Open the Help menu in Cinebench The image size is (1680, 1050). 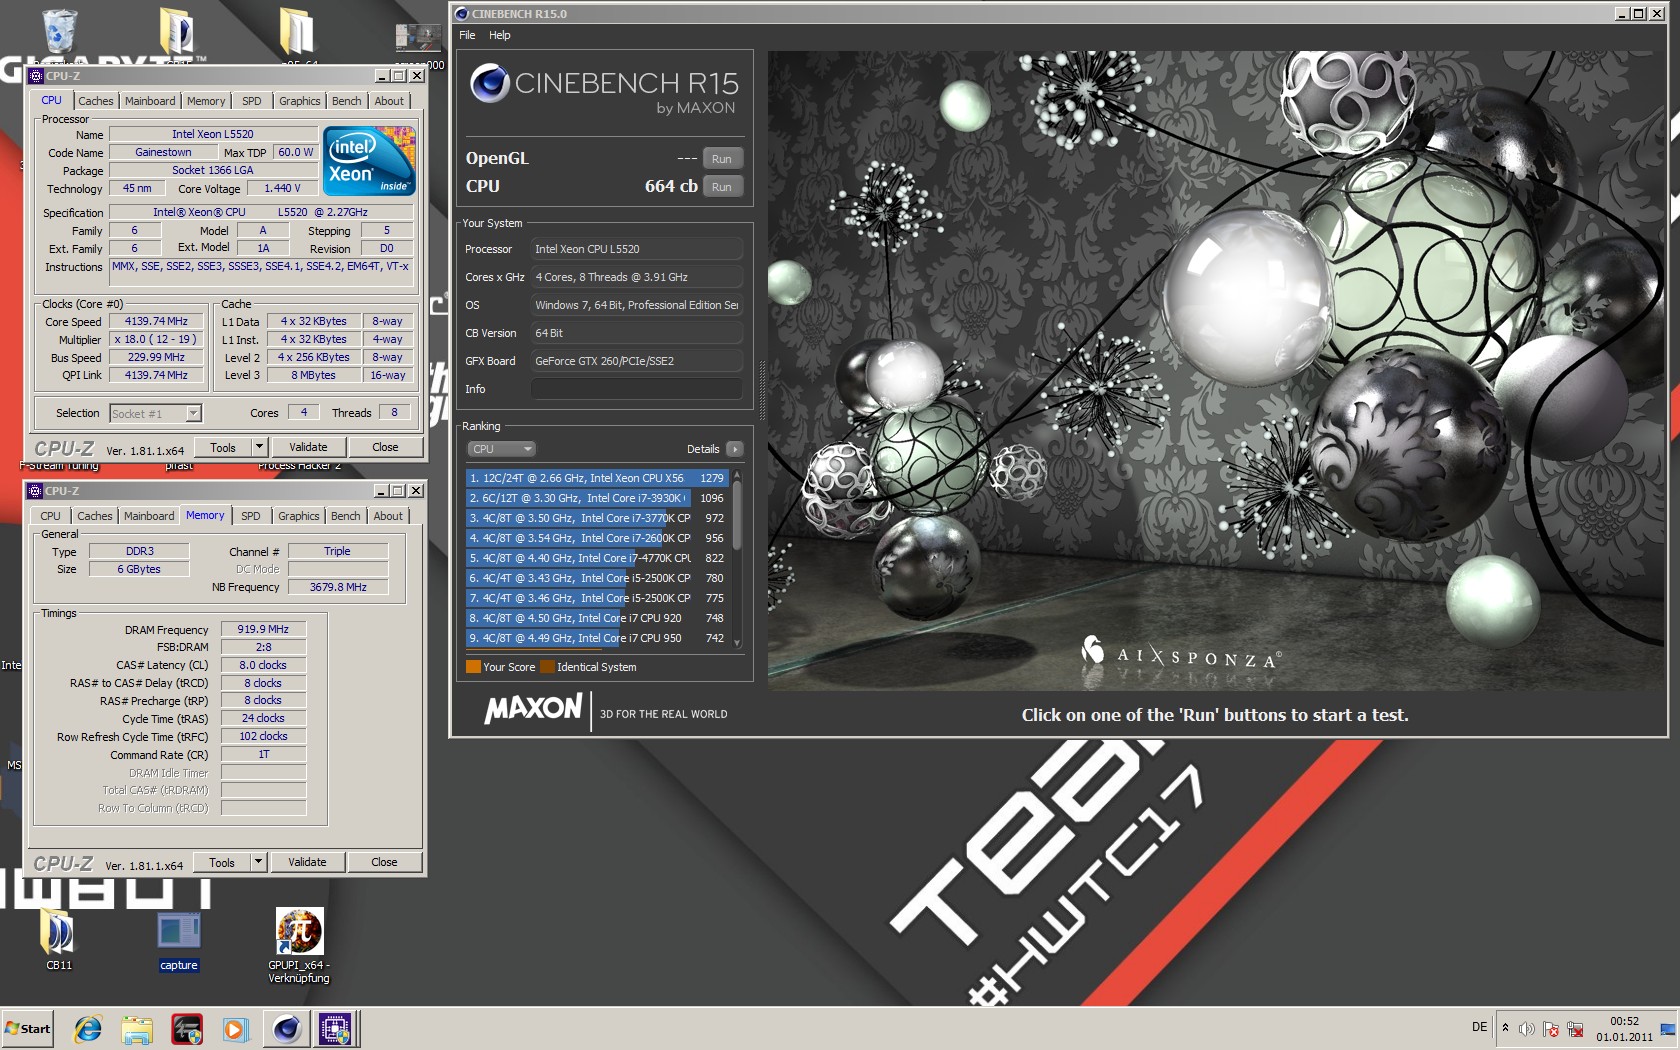pyautogui.click(x=499, y=35)
